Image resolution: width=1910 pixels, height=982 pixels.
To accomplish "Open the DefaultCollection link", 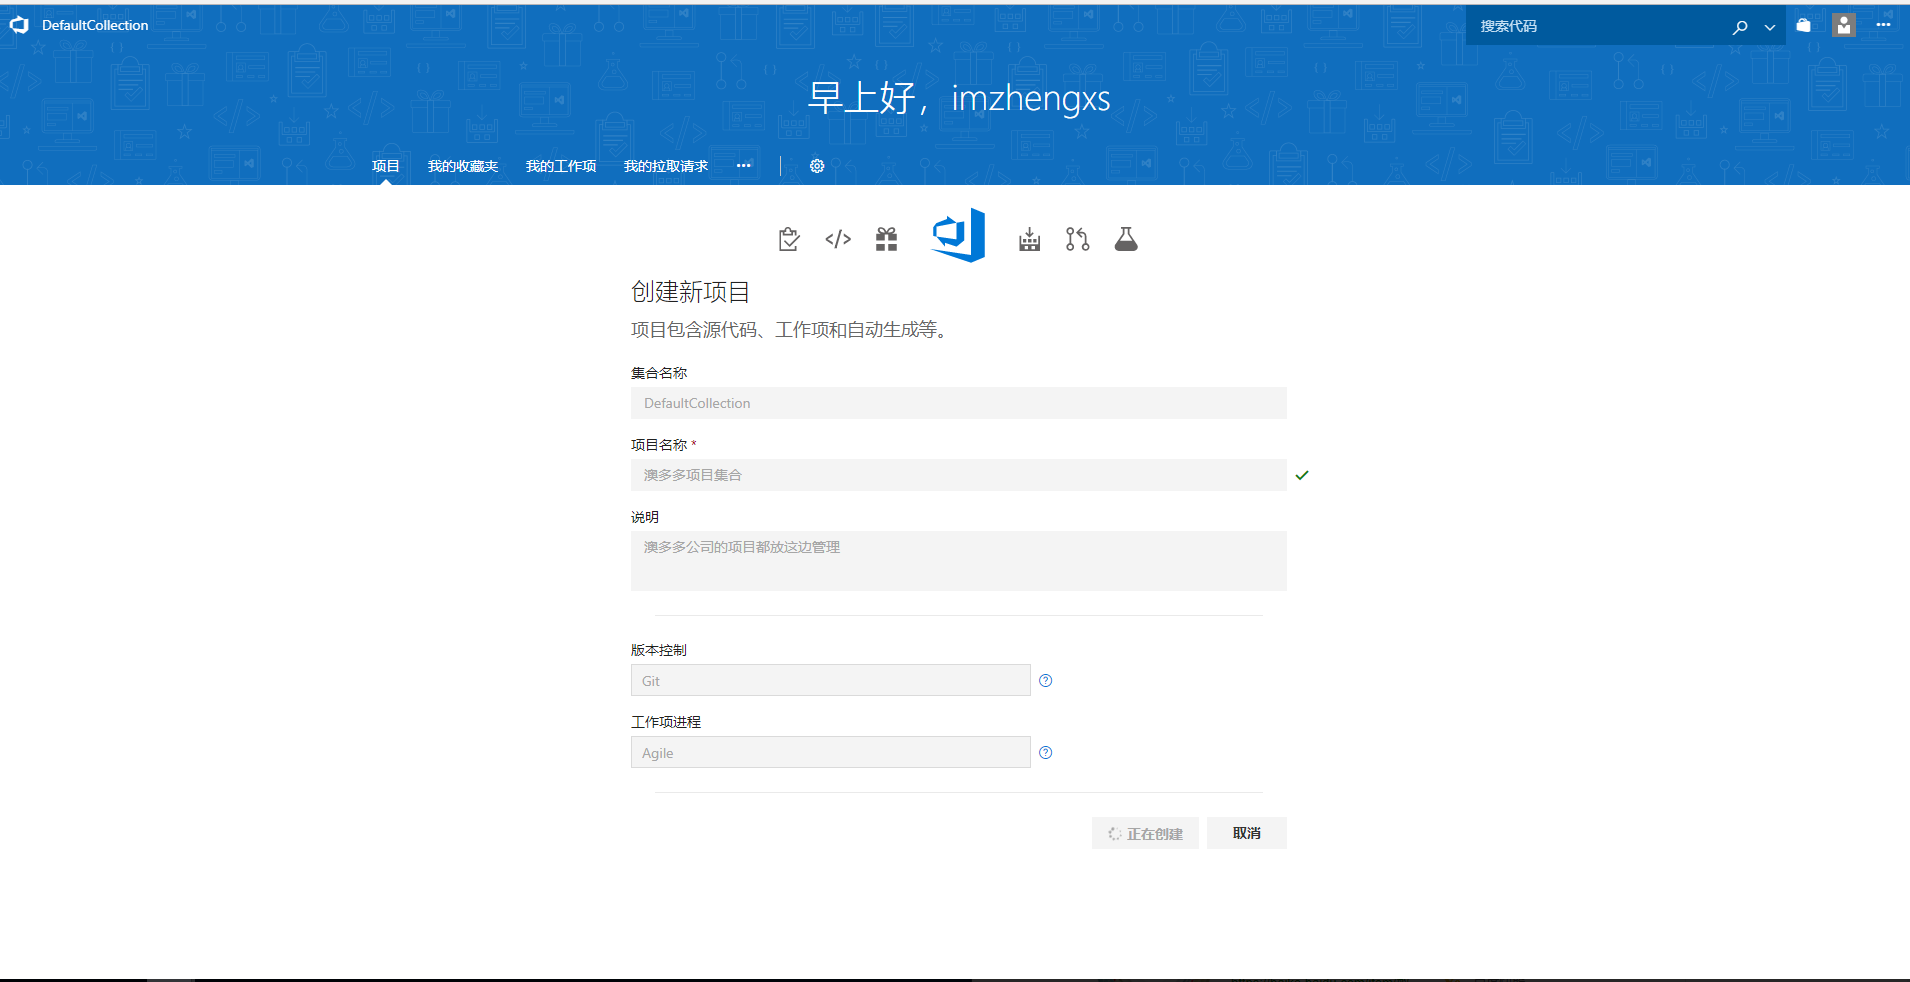I will (x=95, y=25).
